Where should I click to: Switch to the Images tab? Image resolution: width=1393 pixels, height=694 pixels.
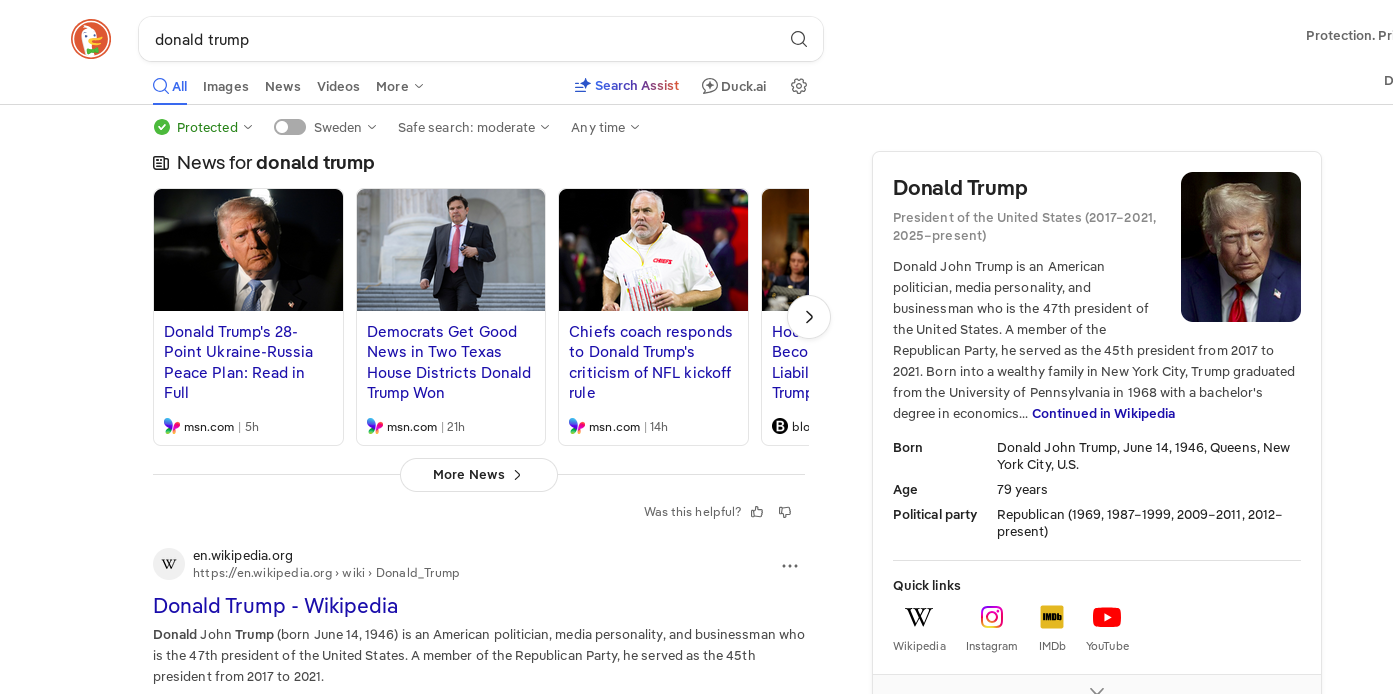click(x=225, y=86)
